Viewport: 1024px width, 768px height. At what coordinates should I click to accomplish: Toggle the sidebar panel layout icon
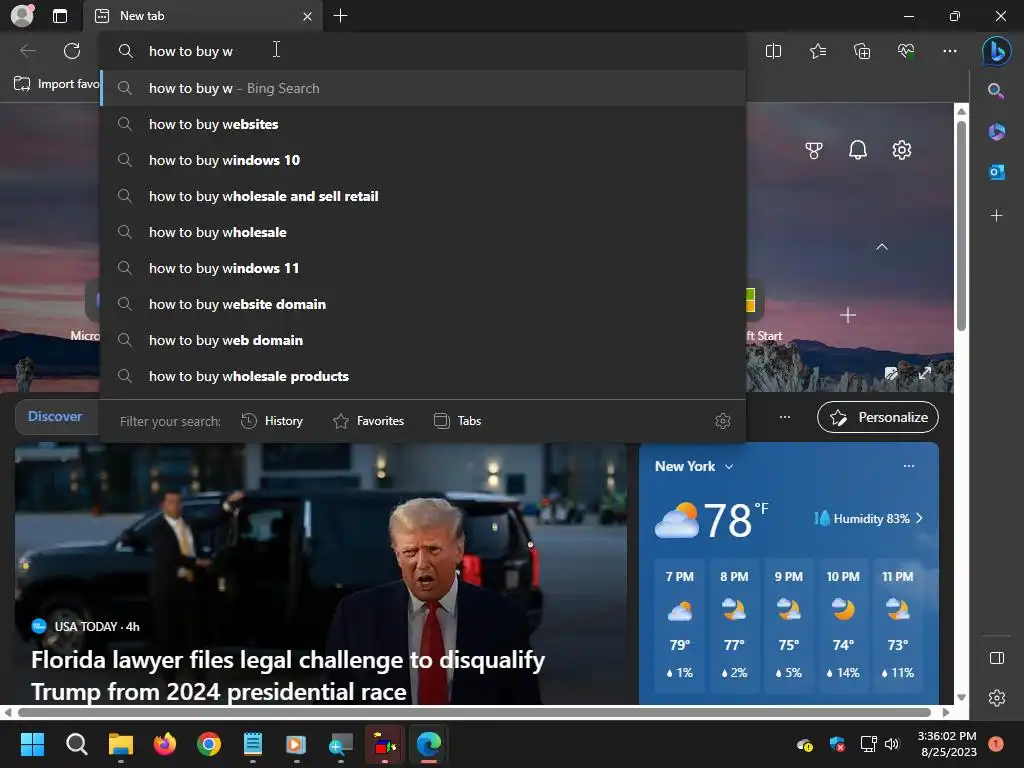[997, 658]
